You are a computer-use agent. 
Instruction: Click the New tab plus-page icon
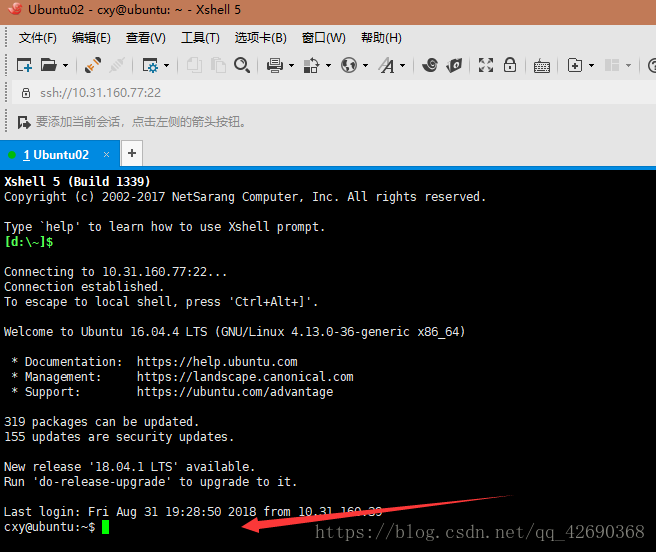click(x=575, y=65)
